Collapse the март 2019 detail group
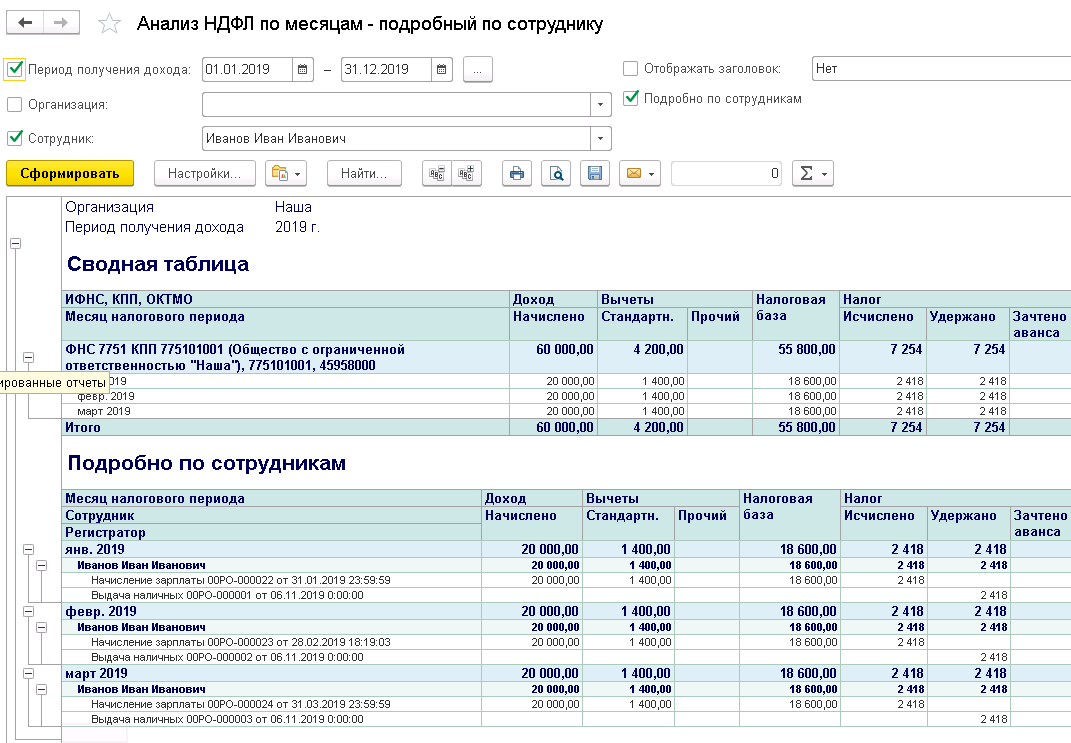 (29, 673)
